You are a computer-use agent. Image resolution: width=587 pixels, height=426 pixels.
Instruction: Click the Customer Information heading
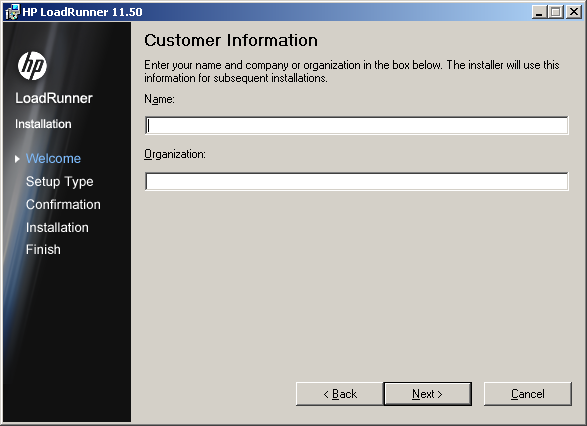click(x=231, y=40)
